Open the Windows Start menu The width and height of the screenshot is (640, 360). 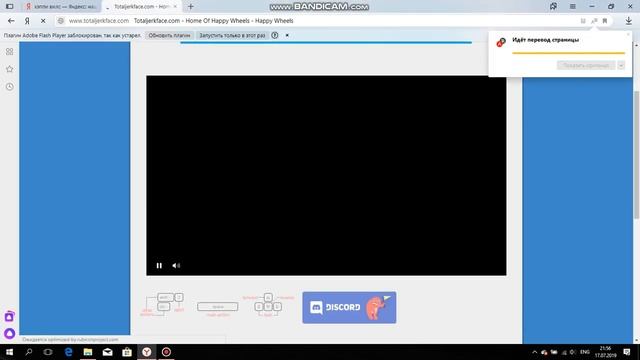click(9, 352)
